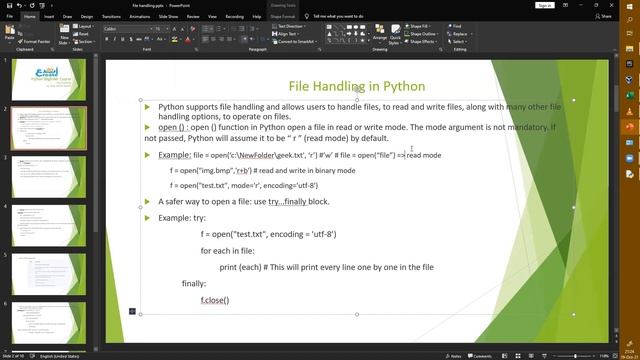Select slide 4 thumbnail in the slide panel
Image resolution: width=640 pixels, height=360 pixels.
(x=49, y=226)
